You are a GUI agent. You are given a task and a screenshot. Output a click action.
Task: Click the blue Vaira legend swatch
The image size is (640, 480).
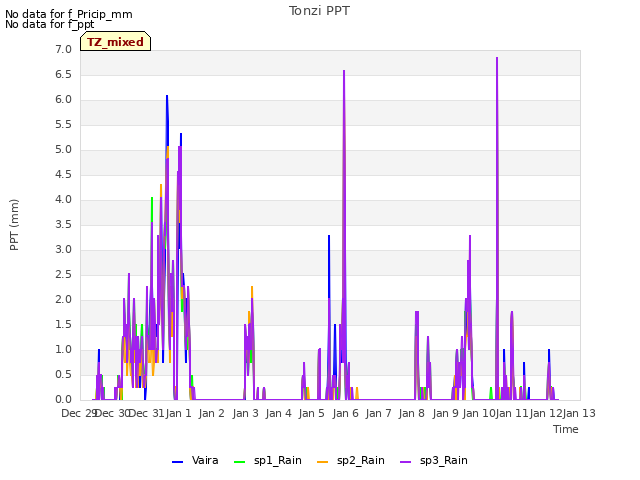(x=178, y=462)
